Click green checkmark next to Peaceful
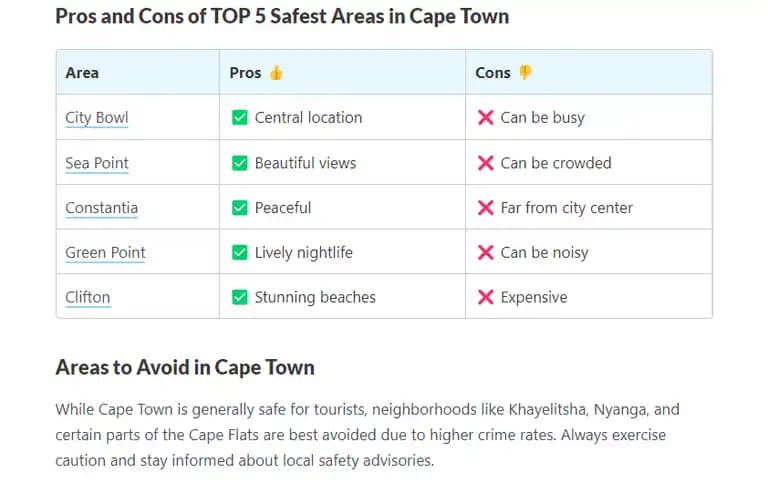 pos(240,208)
